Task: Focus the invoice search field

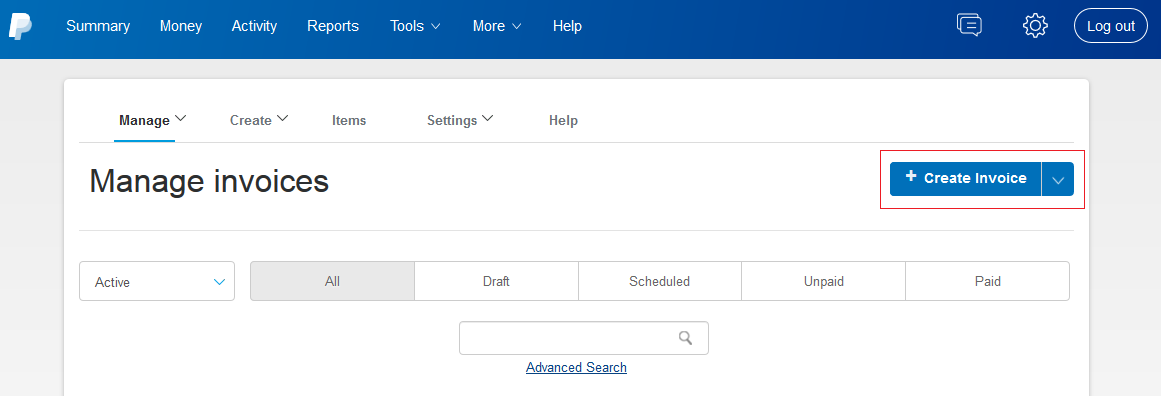Action: [583, 338]
